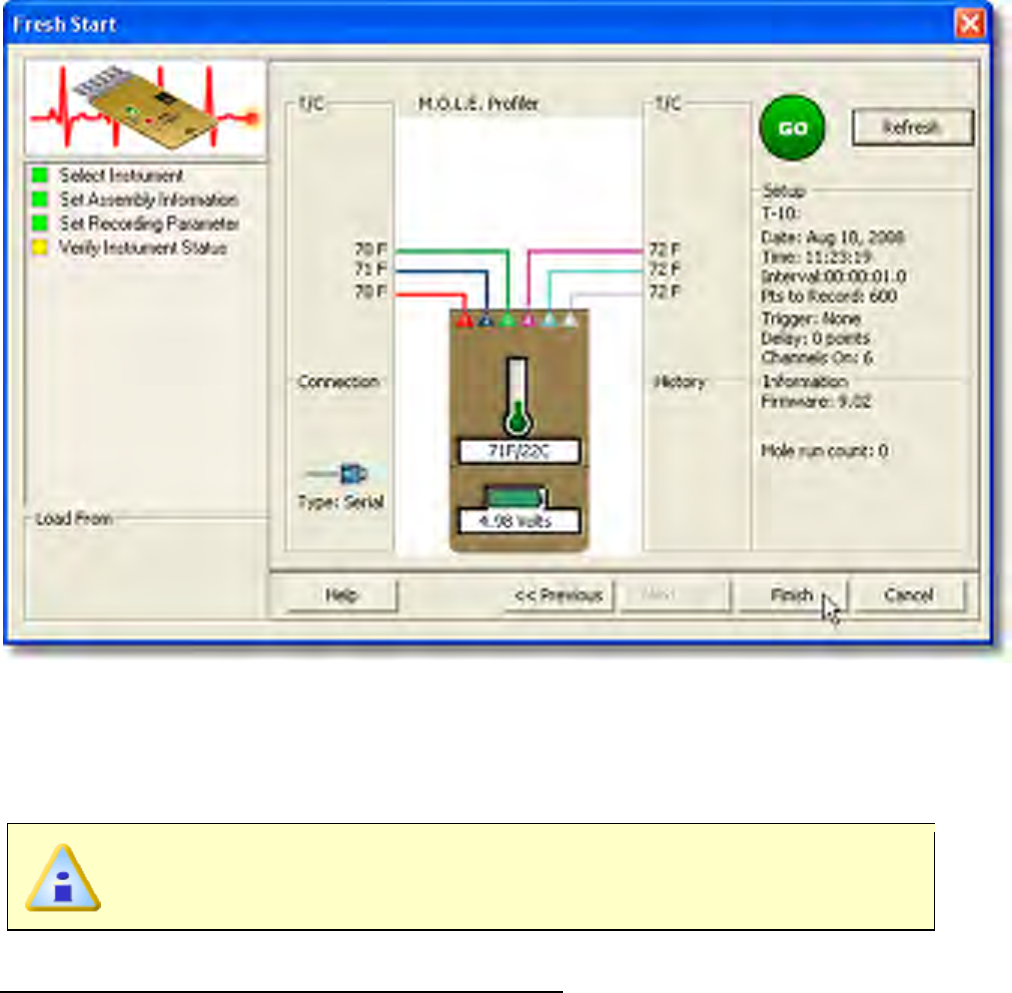This screenshot has height=993, width=1012.
Task: Click the Pts to Record: 600 line
Action: click(829, 297)
